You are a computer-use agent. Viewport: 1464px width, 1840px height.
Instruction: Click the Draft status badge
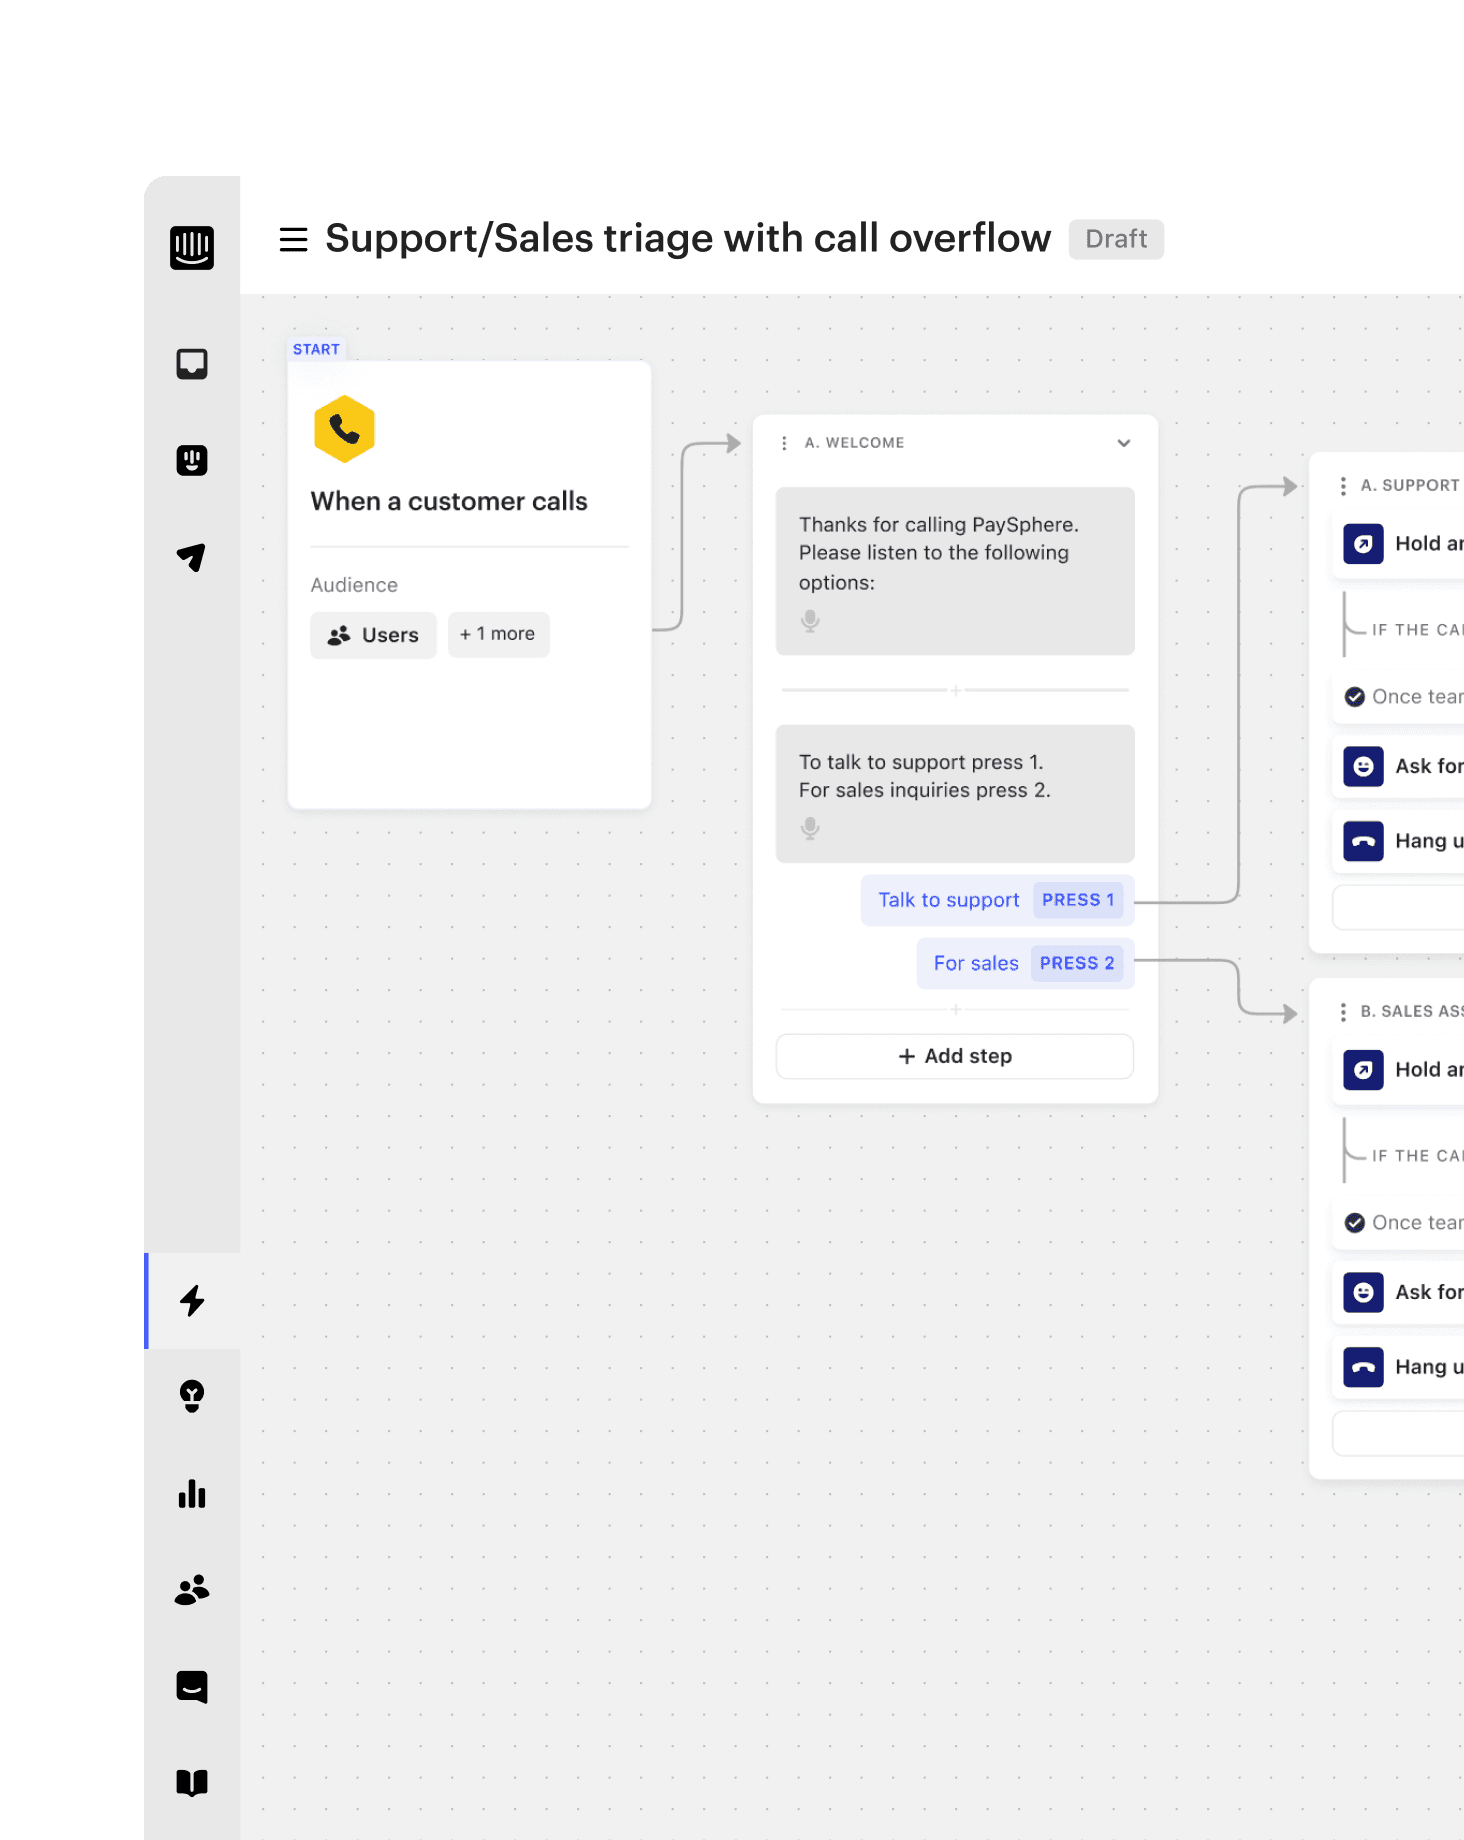click(1116, 239)
